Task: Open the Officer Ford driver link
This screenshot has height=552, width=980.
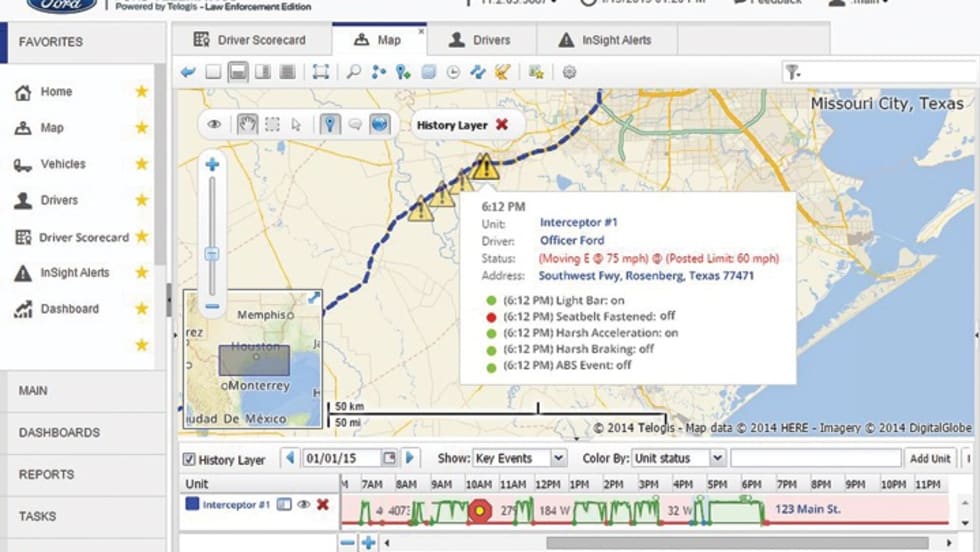Action: click(x=573, y=240)
